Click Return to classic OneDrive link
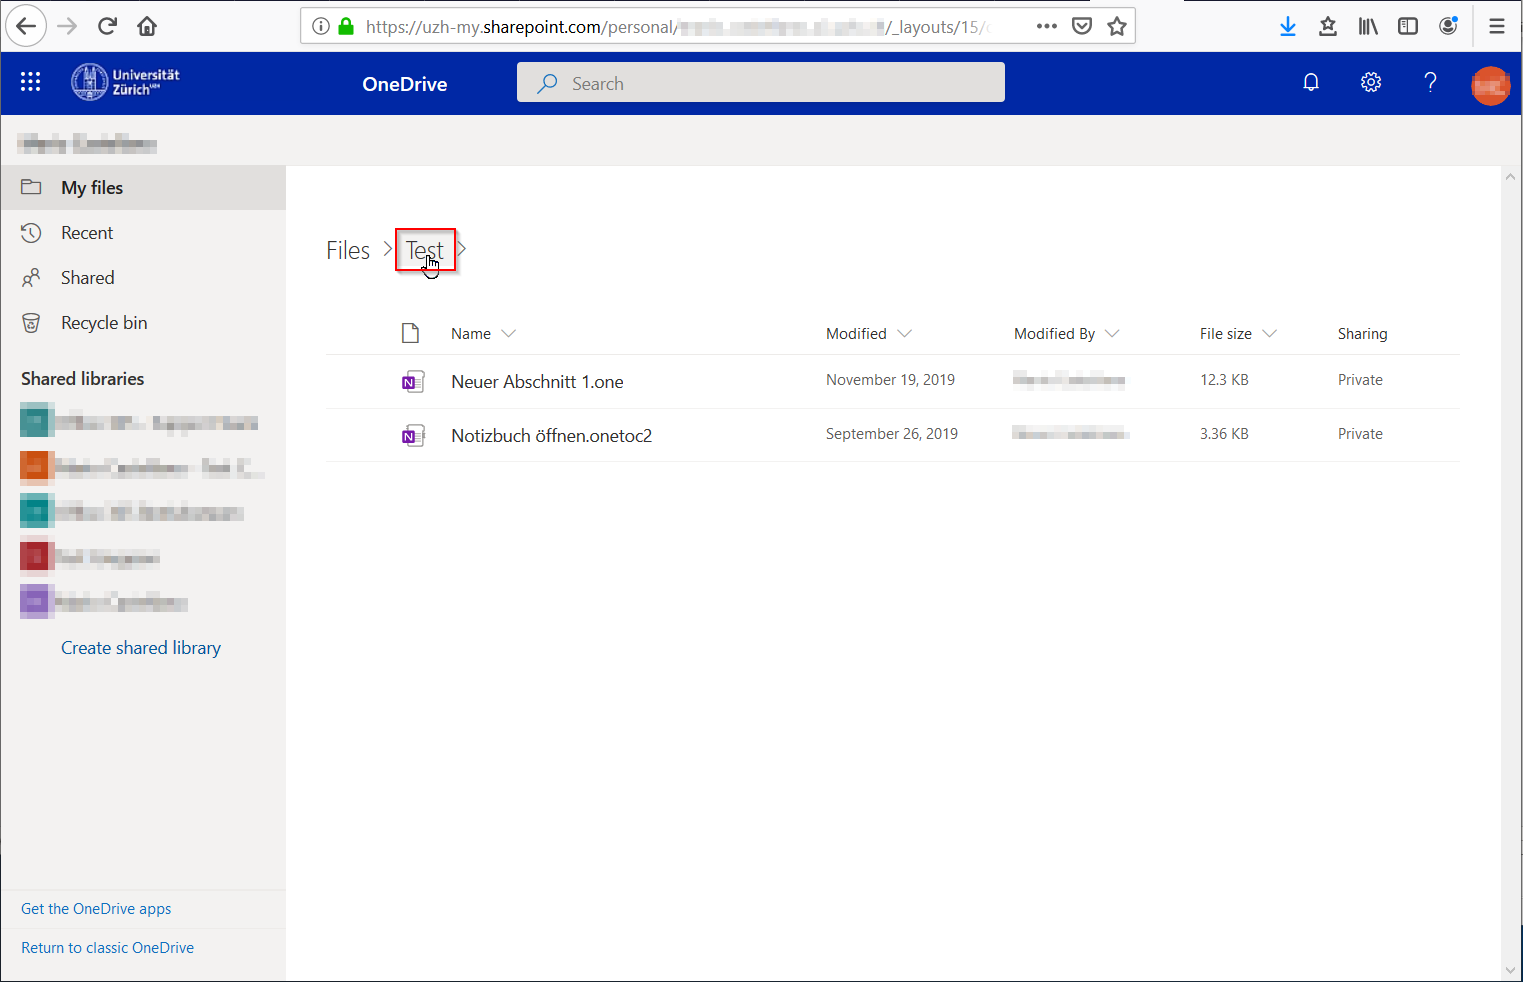Image resolution: width=1523 pixels, height=982 pixels. click(x=107, y=947)
